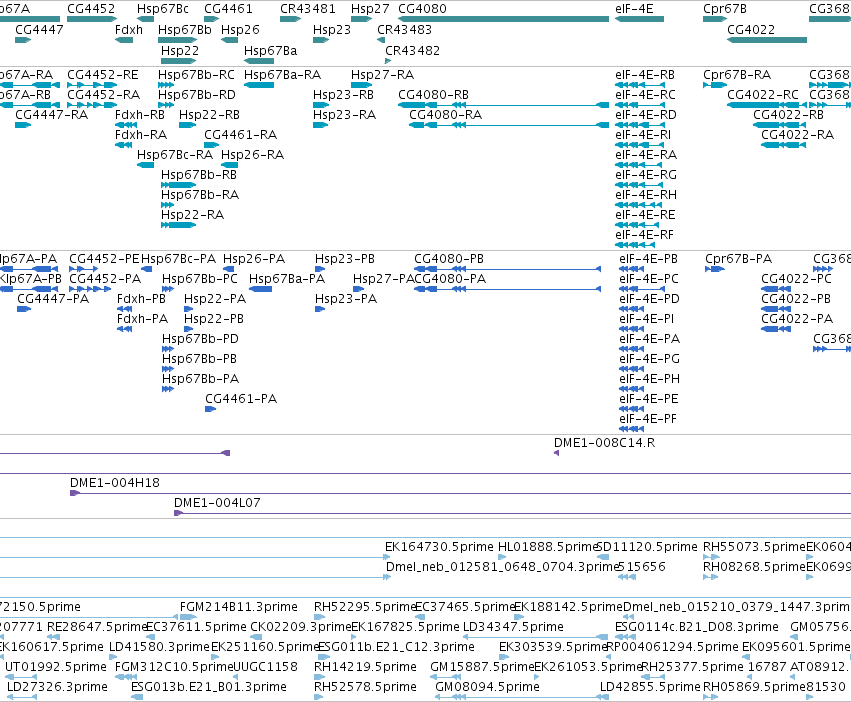Click protein CG4447-PA

tap(53, 299)
